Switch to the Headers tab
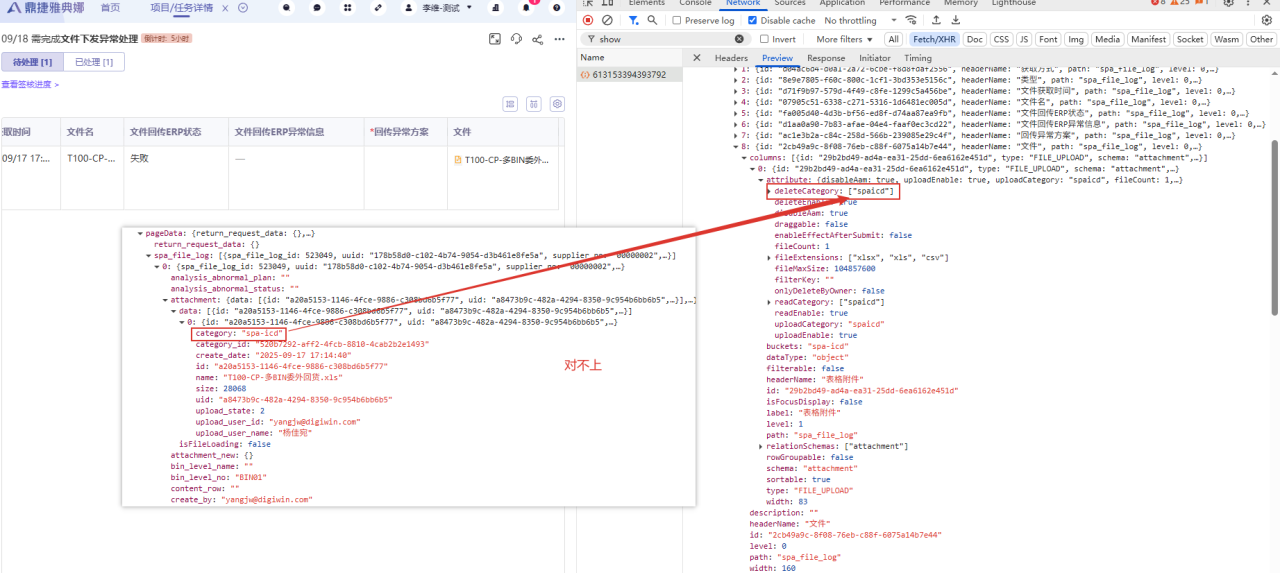This screenshot has width=1280, height=573. [731, 58]
